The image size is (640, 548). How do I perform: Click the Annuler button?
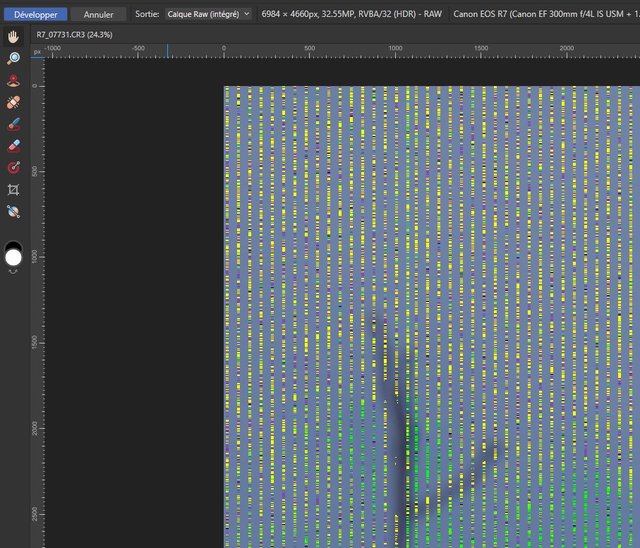click(98, 14)
